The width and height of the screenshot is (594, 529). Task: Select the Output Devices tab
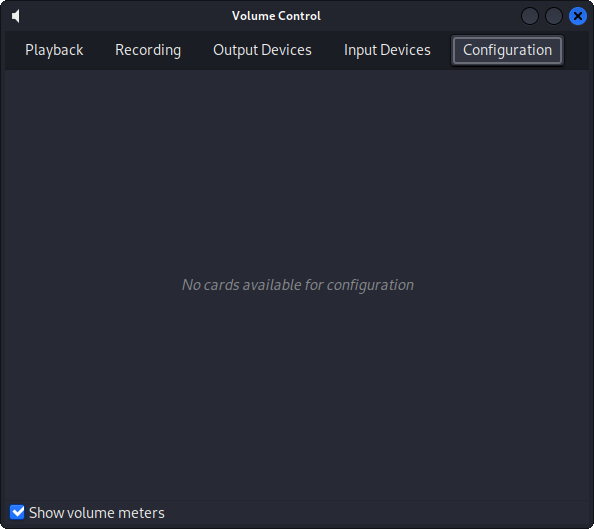tap(262, 50)
